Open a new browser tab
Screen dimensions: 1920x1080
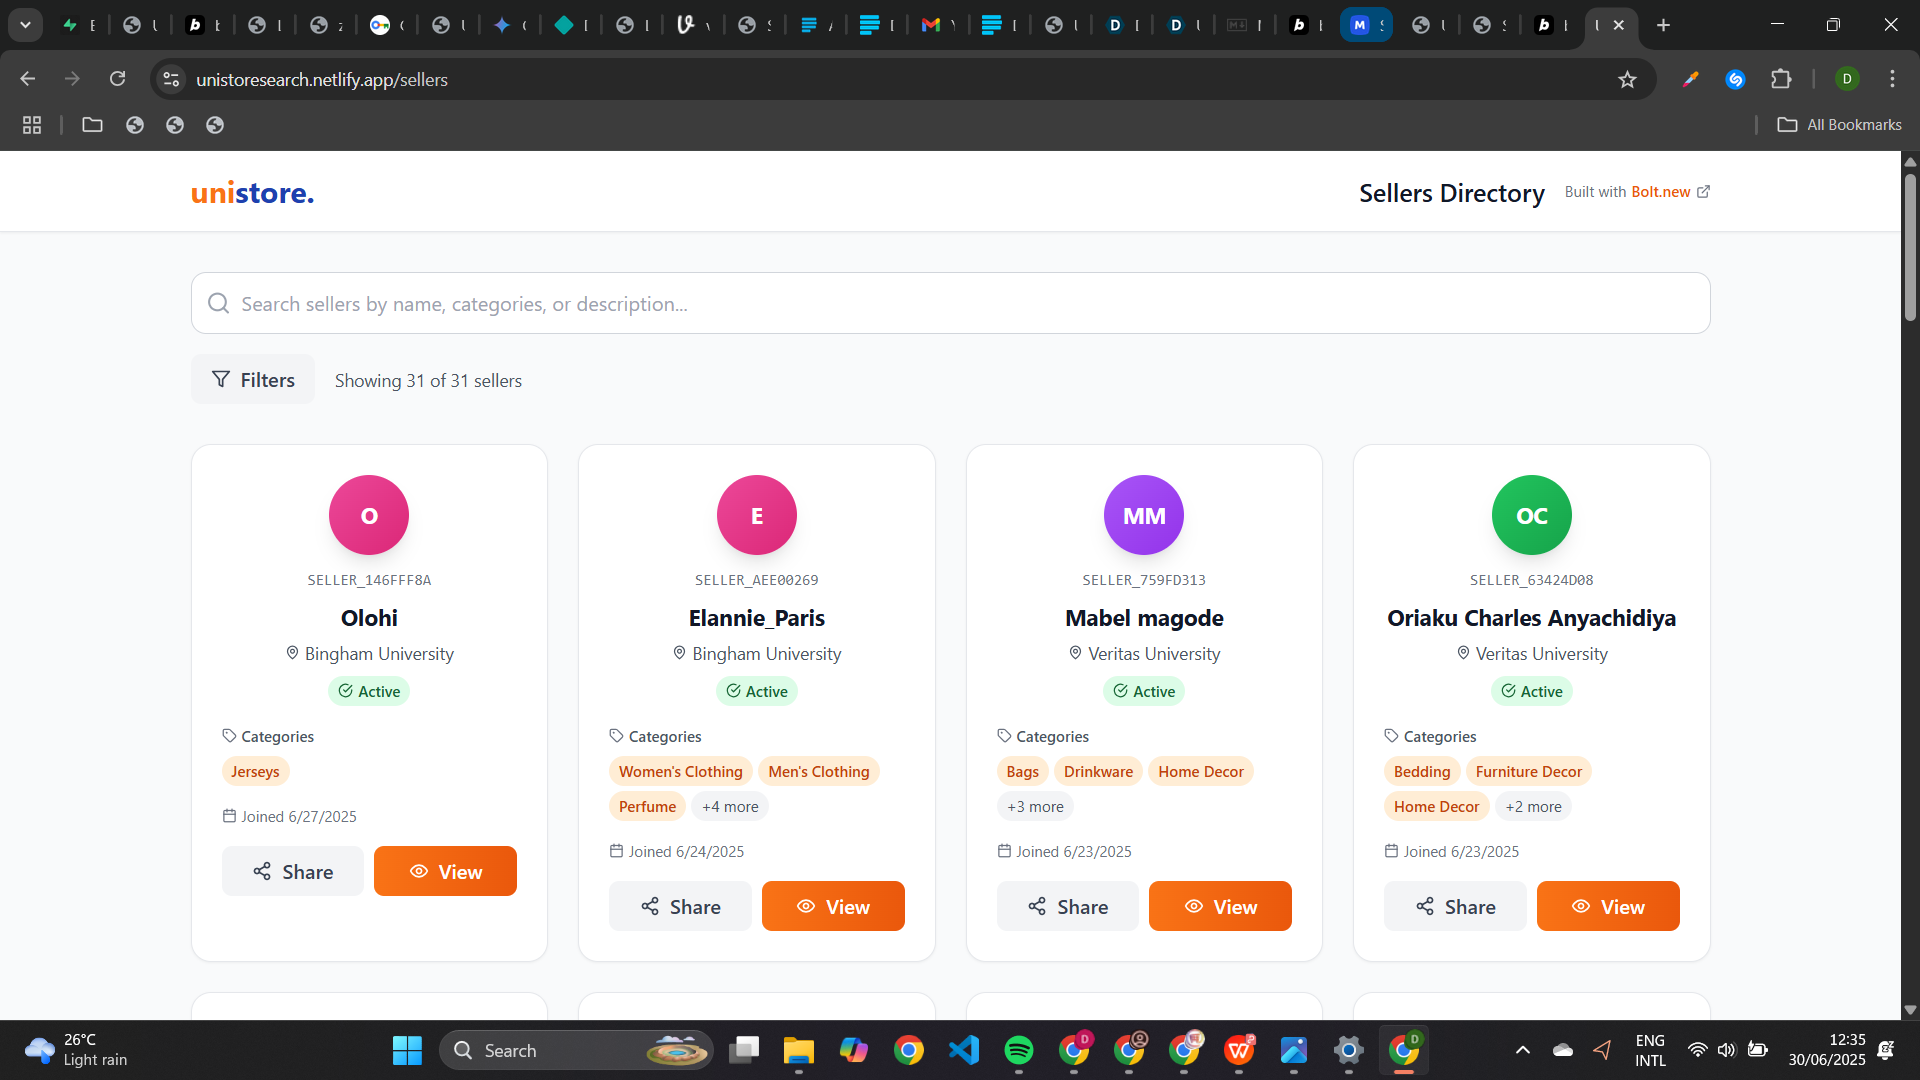[x=1663, y=25]
